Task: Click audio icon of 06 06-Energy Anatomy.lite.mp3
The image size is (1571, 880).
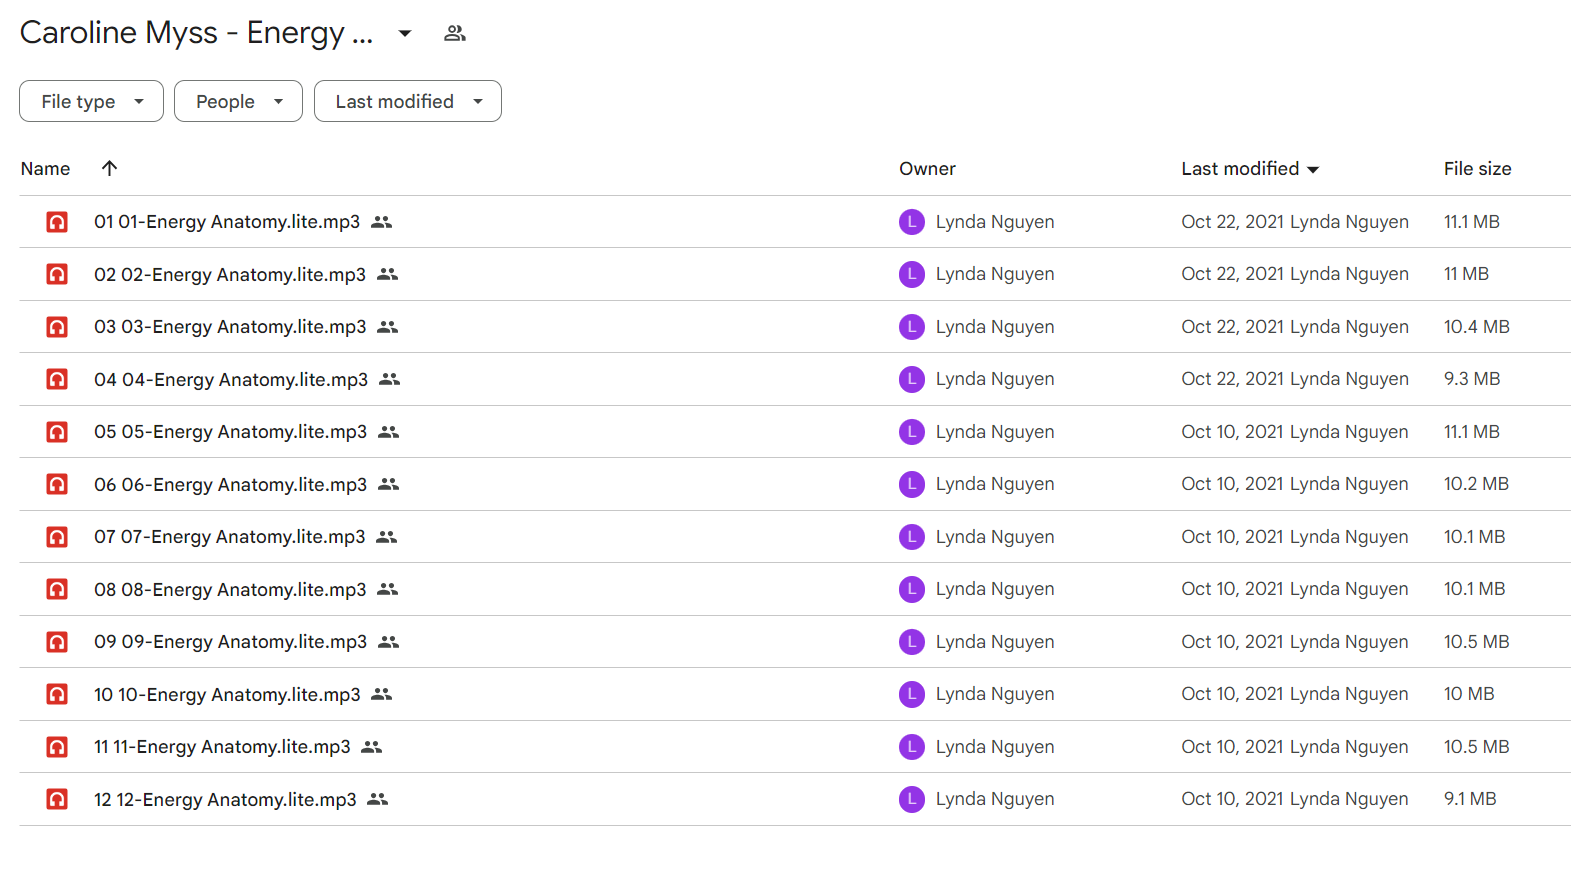Action: [57, 484]
